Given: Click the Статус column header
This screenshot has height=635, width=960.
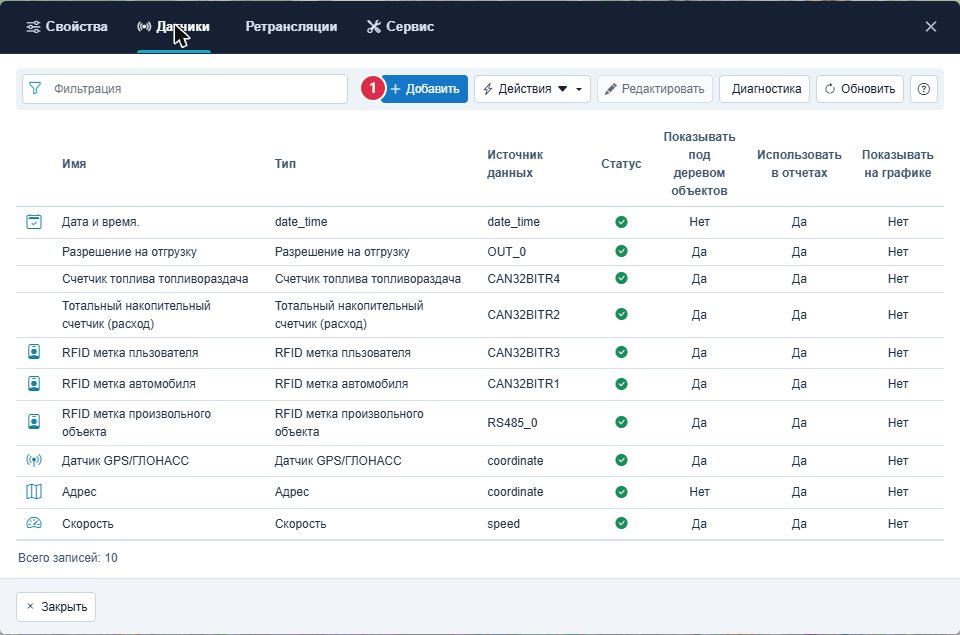Looking at the screenshot, I should 621,163.
